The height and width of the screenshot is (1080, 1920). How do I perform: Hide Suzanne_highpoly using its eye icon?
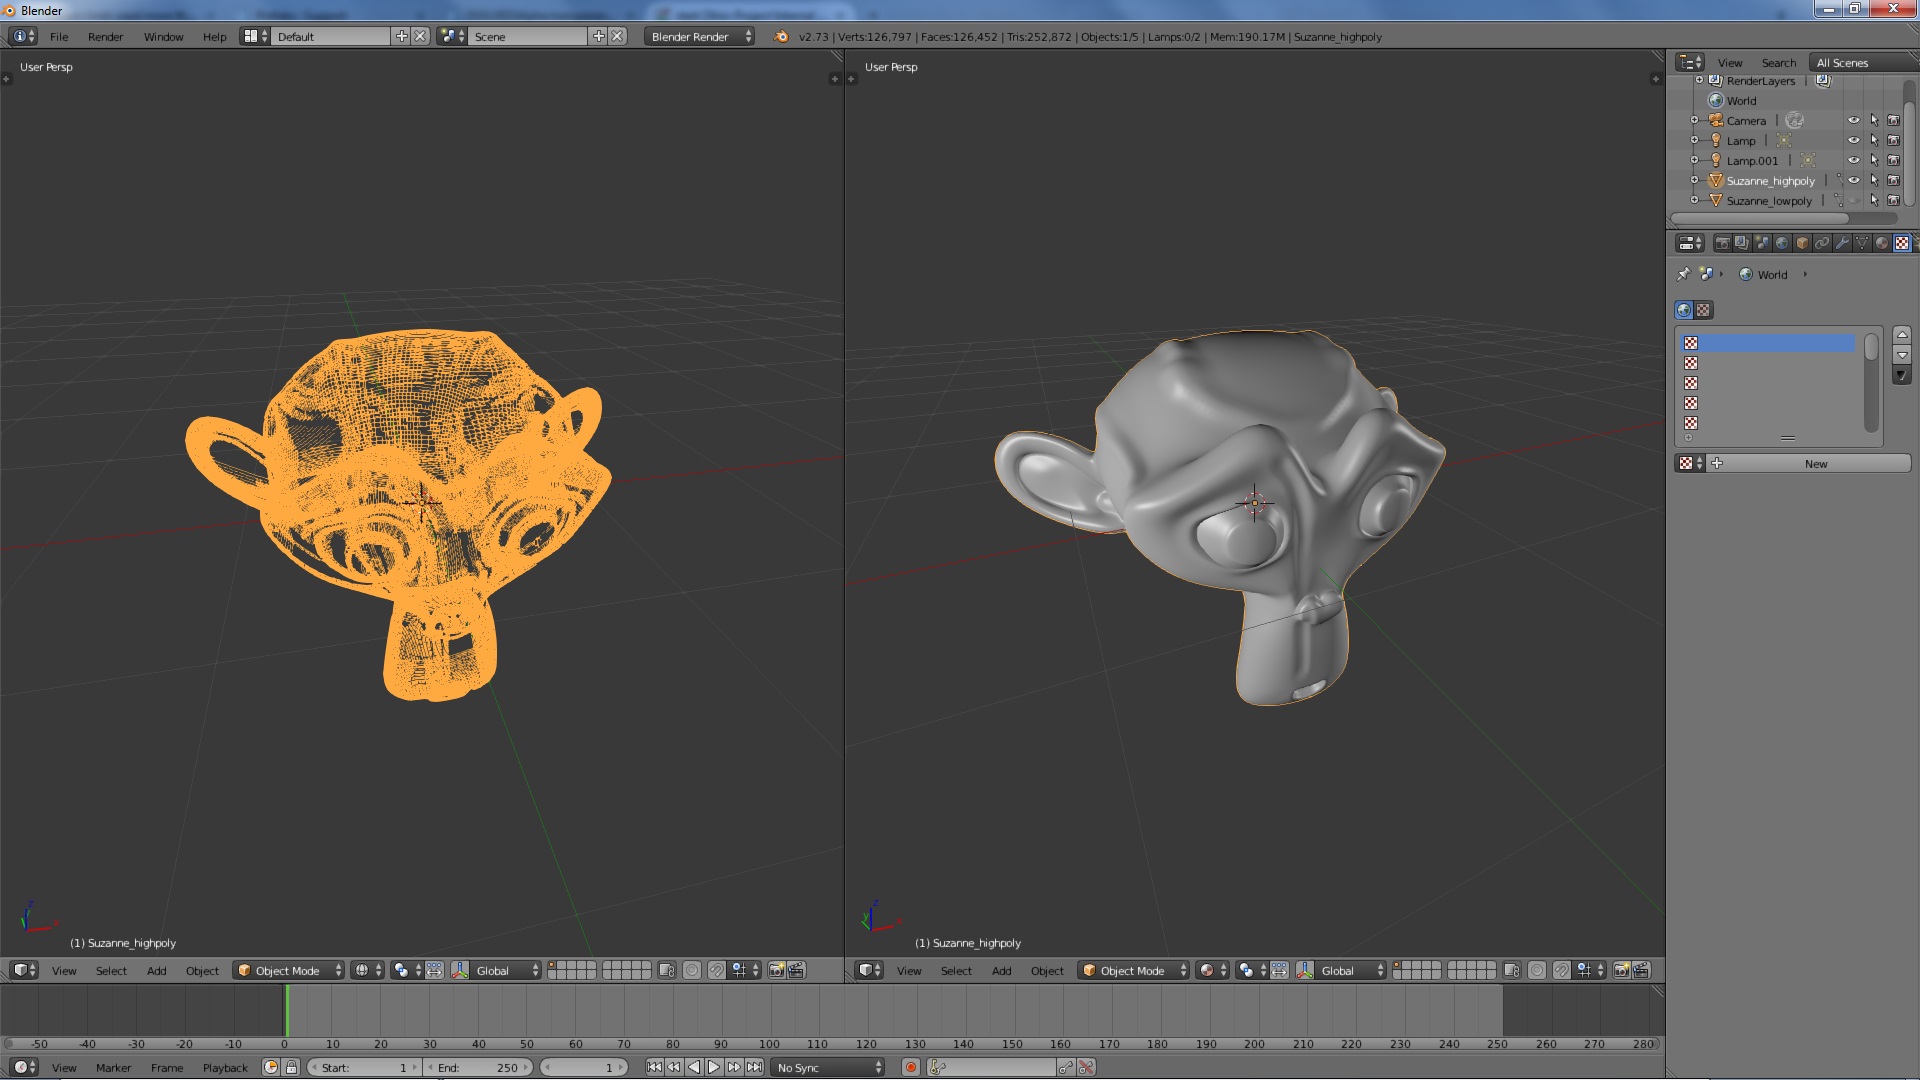click(1854, 180)
